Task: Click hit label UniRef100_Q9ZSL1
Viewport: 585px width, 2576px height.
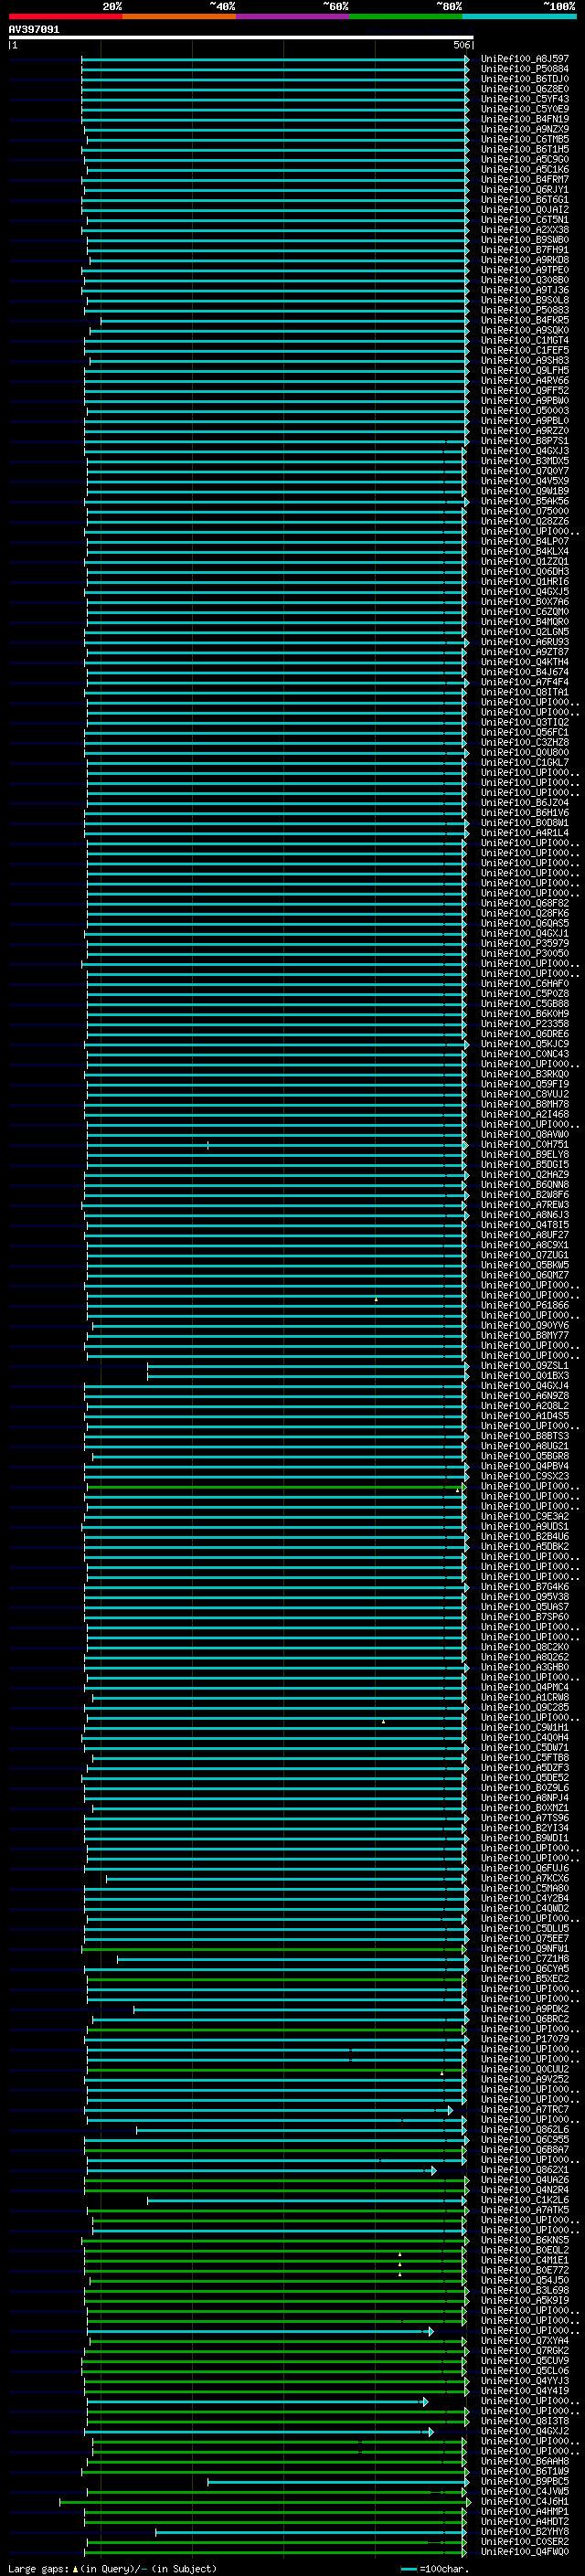Action: [524, 1365]
